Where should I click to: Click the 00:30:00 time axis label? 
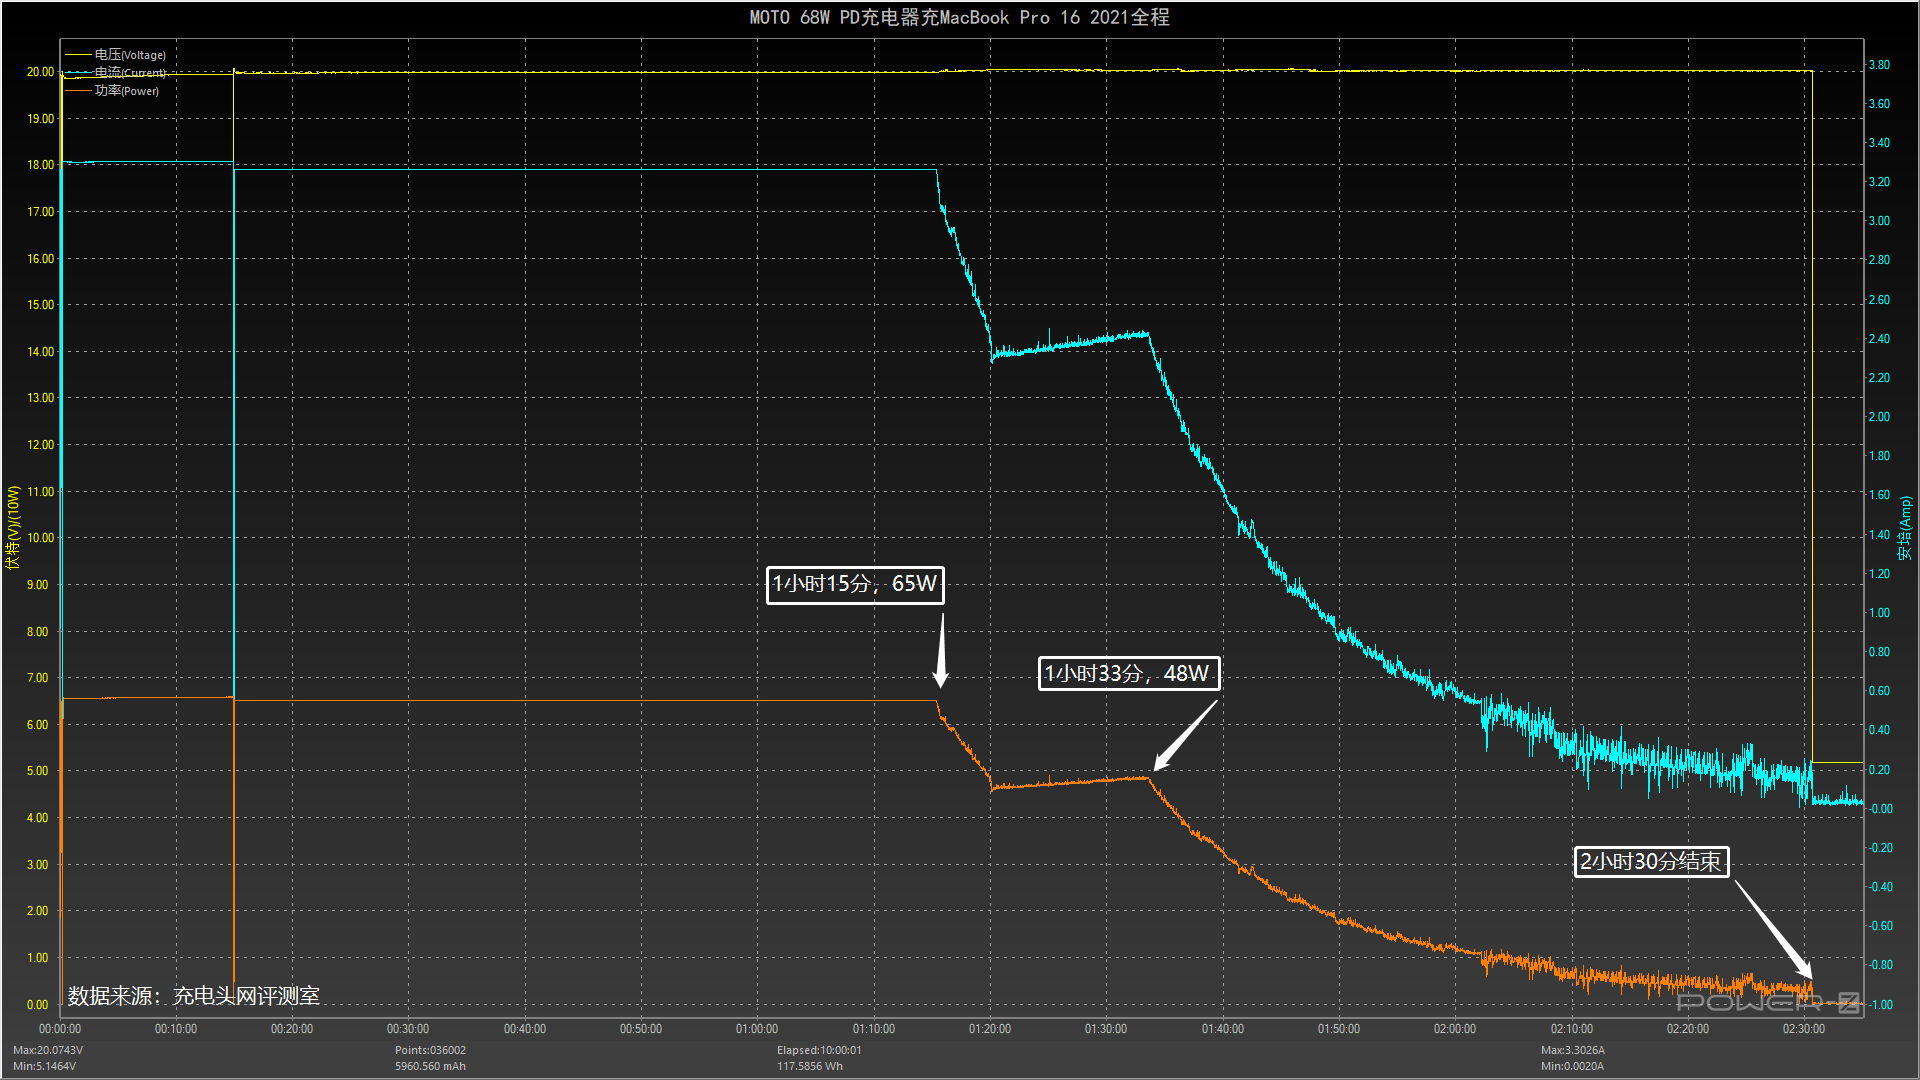click(408, 1029)
